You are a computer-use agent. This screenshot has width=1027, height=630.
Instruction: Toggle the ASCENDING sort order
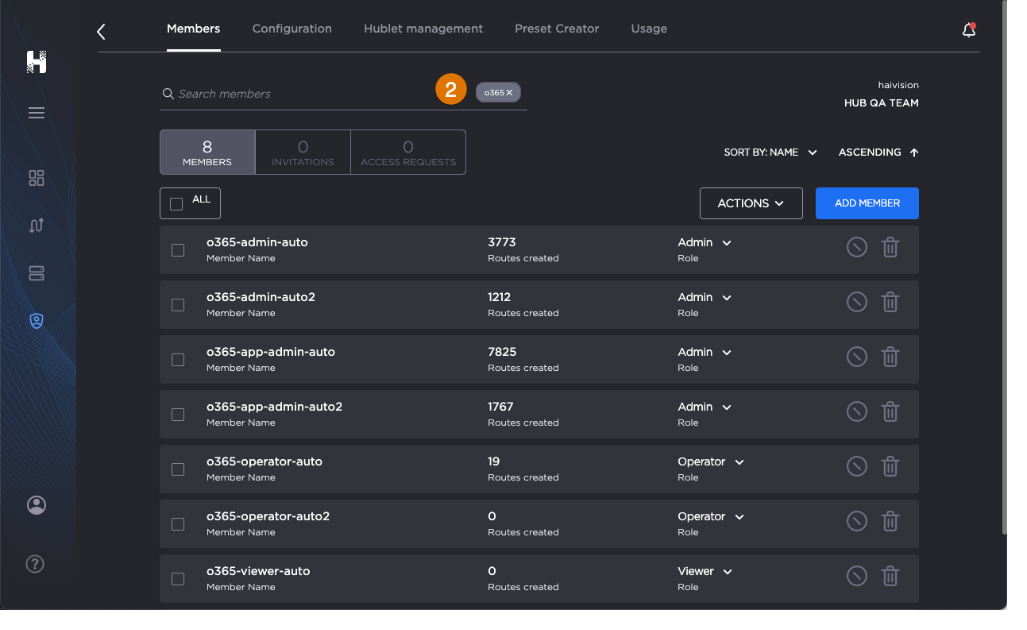[878, 153]
